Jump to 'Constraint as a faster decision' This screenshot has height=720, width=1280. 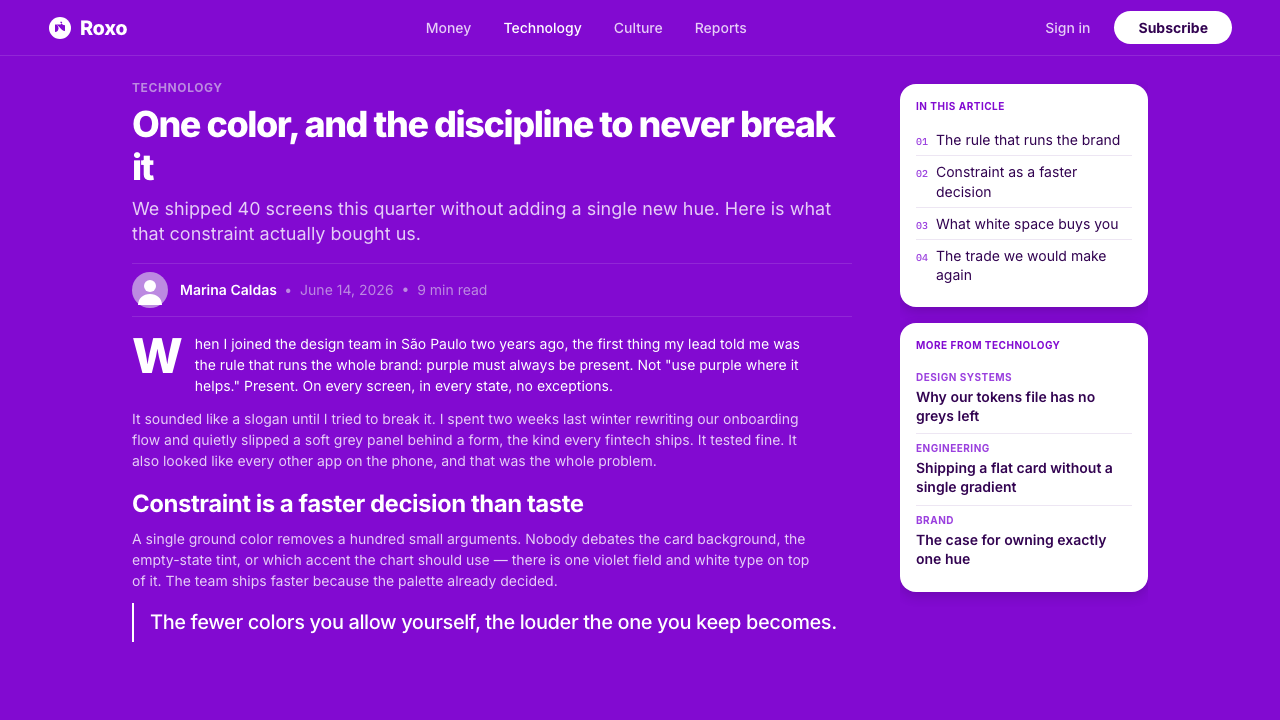click(x=1024, y=182)
